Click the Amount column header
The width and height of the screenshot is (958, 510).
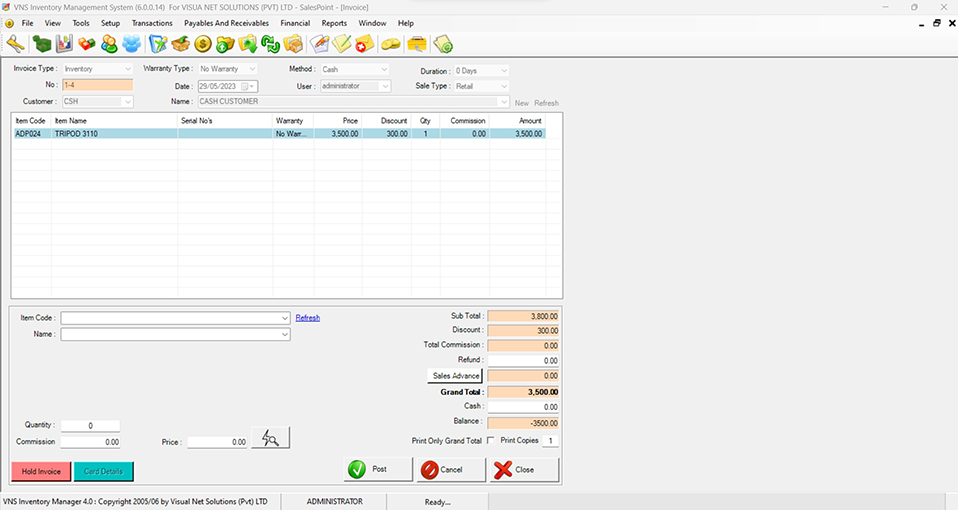coord(517,121)
